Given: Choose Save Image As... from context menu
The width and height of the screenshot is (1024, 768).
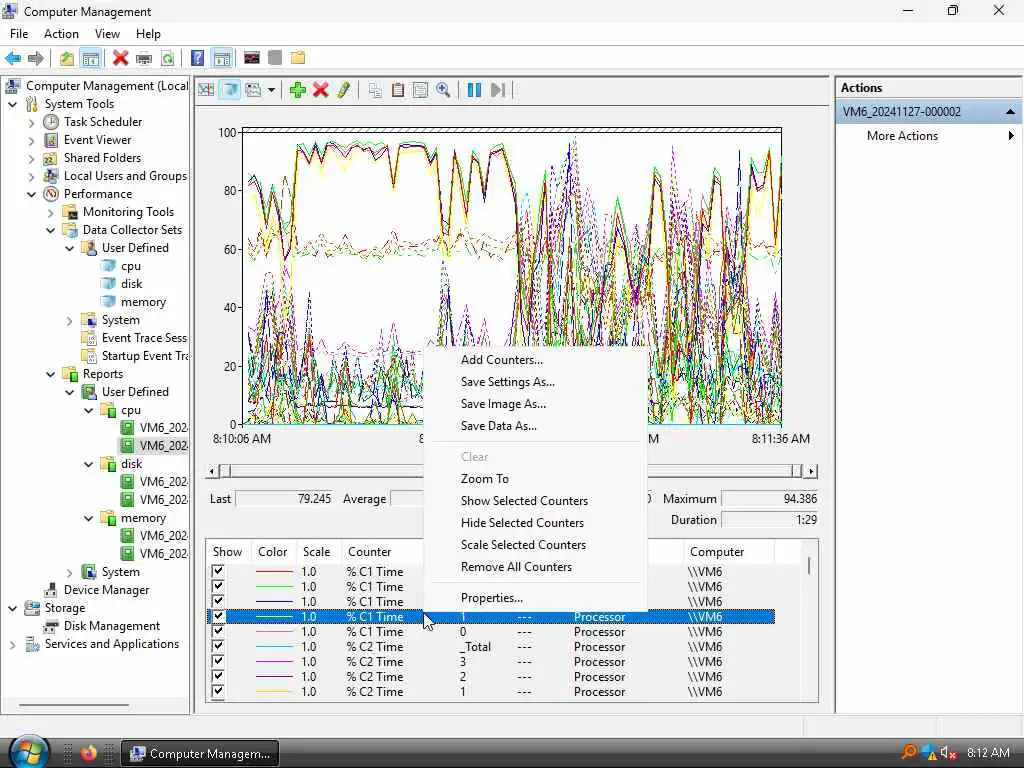Looking at the screenshot, I should (x=503, y=404).
